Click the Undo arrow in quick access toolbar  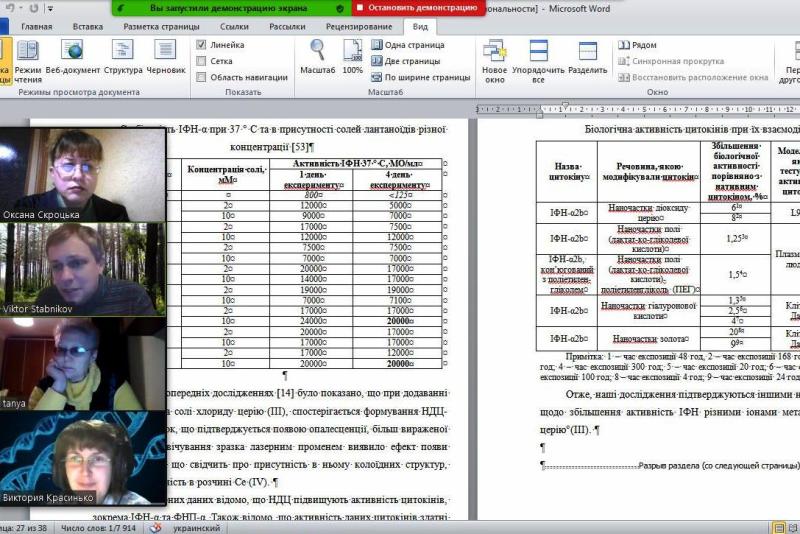[x=10, y=8]
